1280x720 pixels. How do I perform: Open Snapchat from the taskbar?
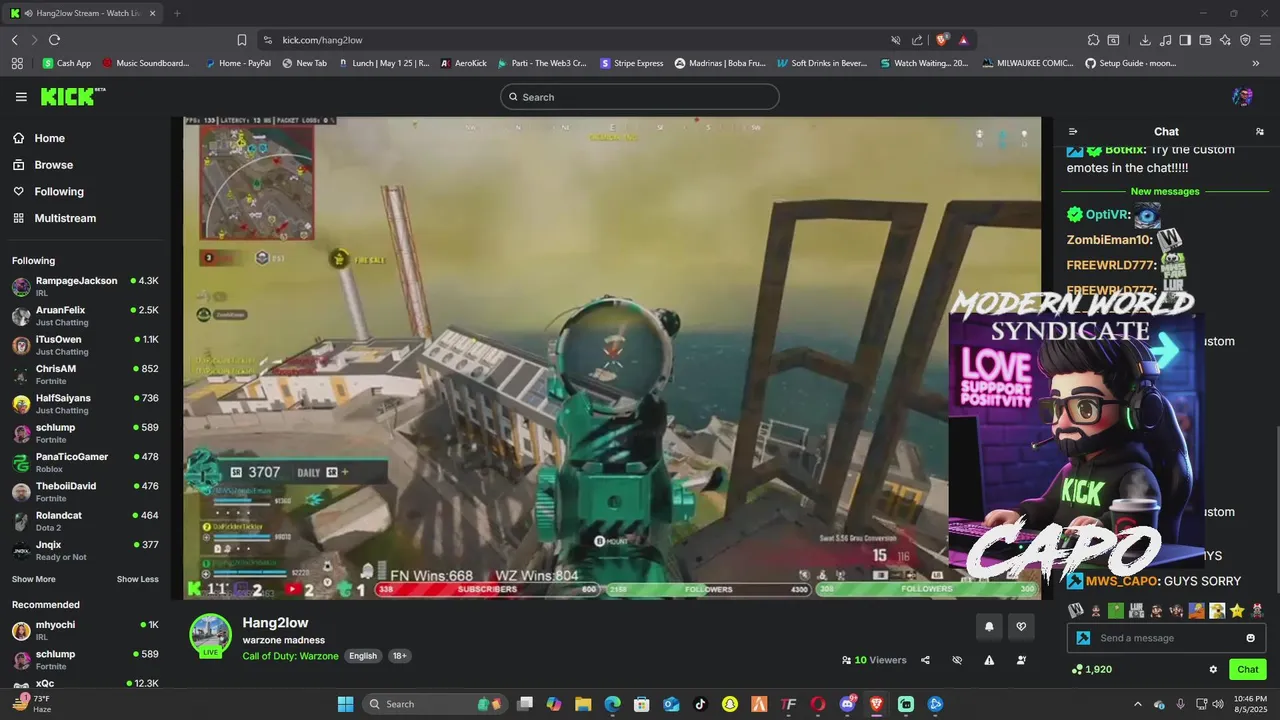click(x=730, y=704)
